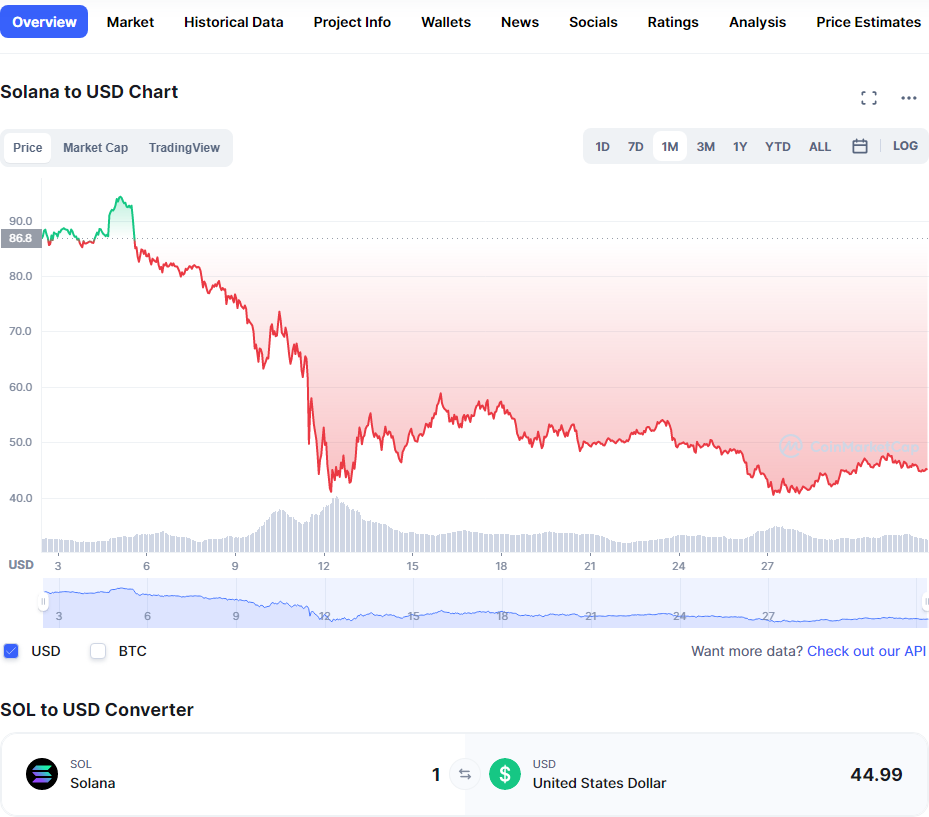Click the left range slider handle
This screenshot has width=929, height=817.
[x=43, y=602]
